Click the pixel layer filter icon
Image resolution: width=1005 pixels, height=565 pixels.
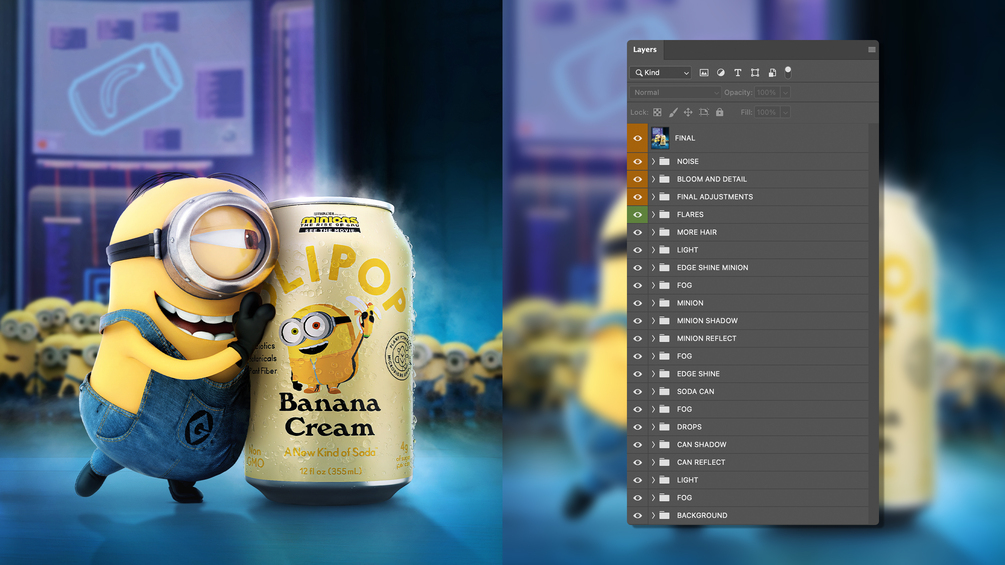pyautogui.click(x=704, y=73)
